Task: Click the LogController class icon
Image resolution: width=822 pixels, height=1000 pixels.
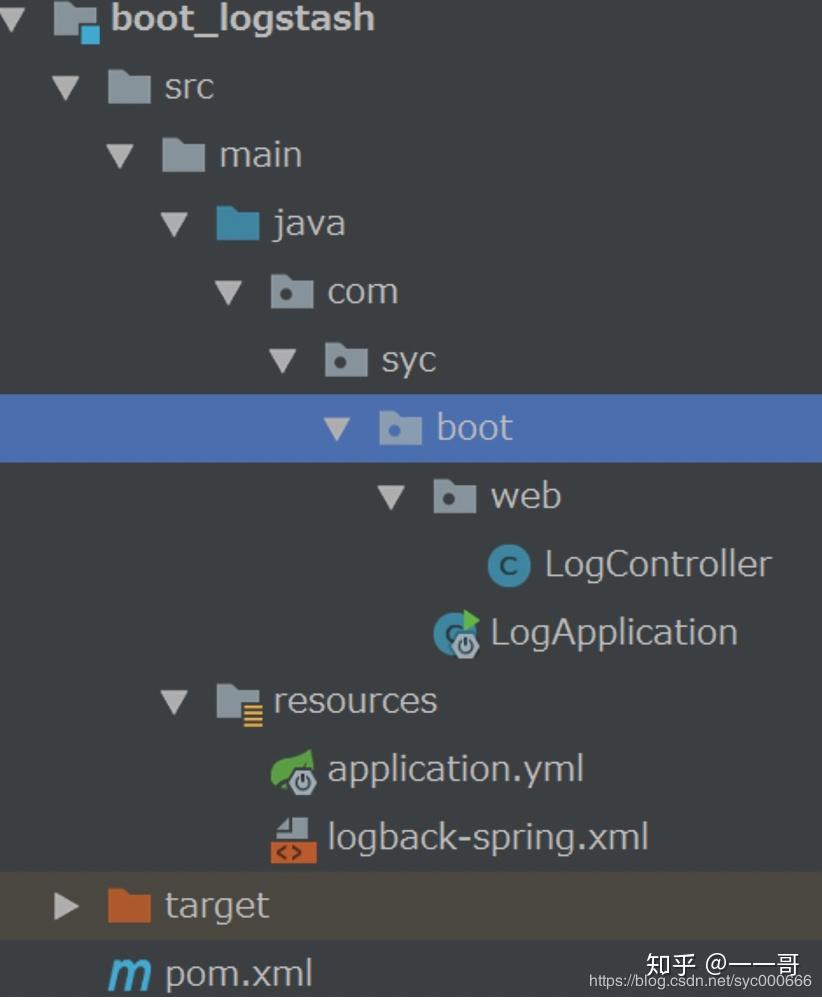Action: click(508, 565)
